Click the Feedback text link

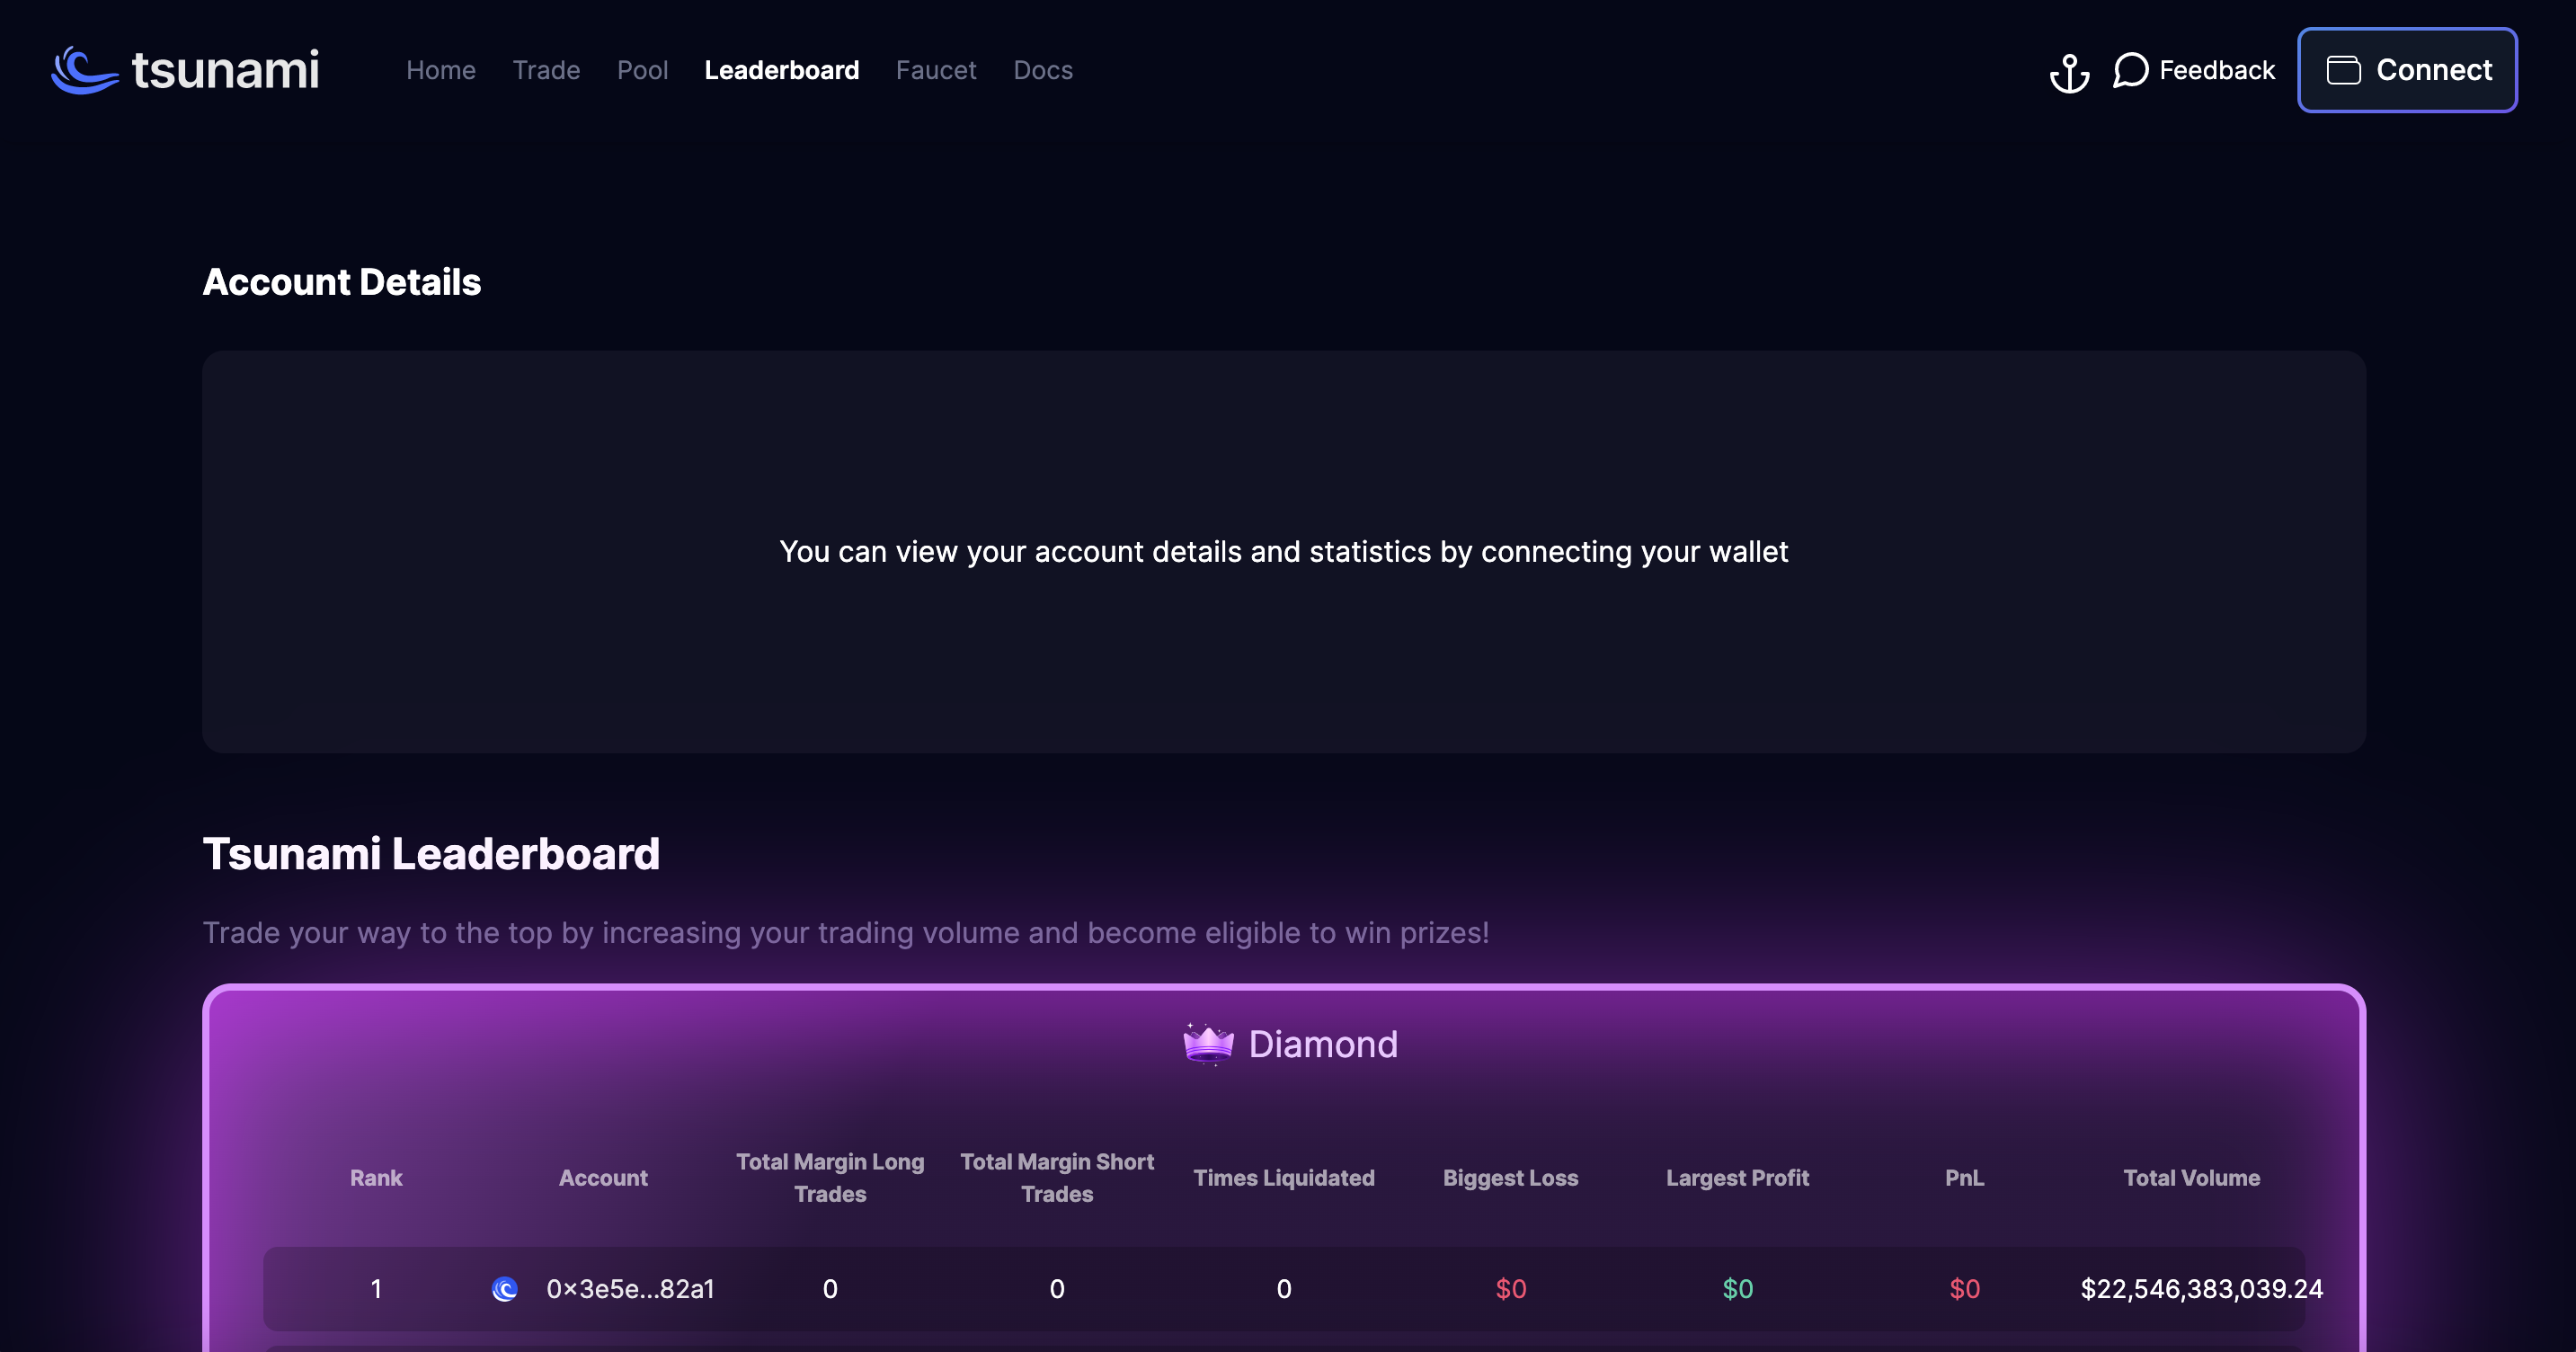click(x=2217, y=70)
